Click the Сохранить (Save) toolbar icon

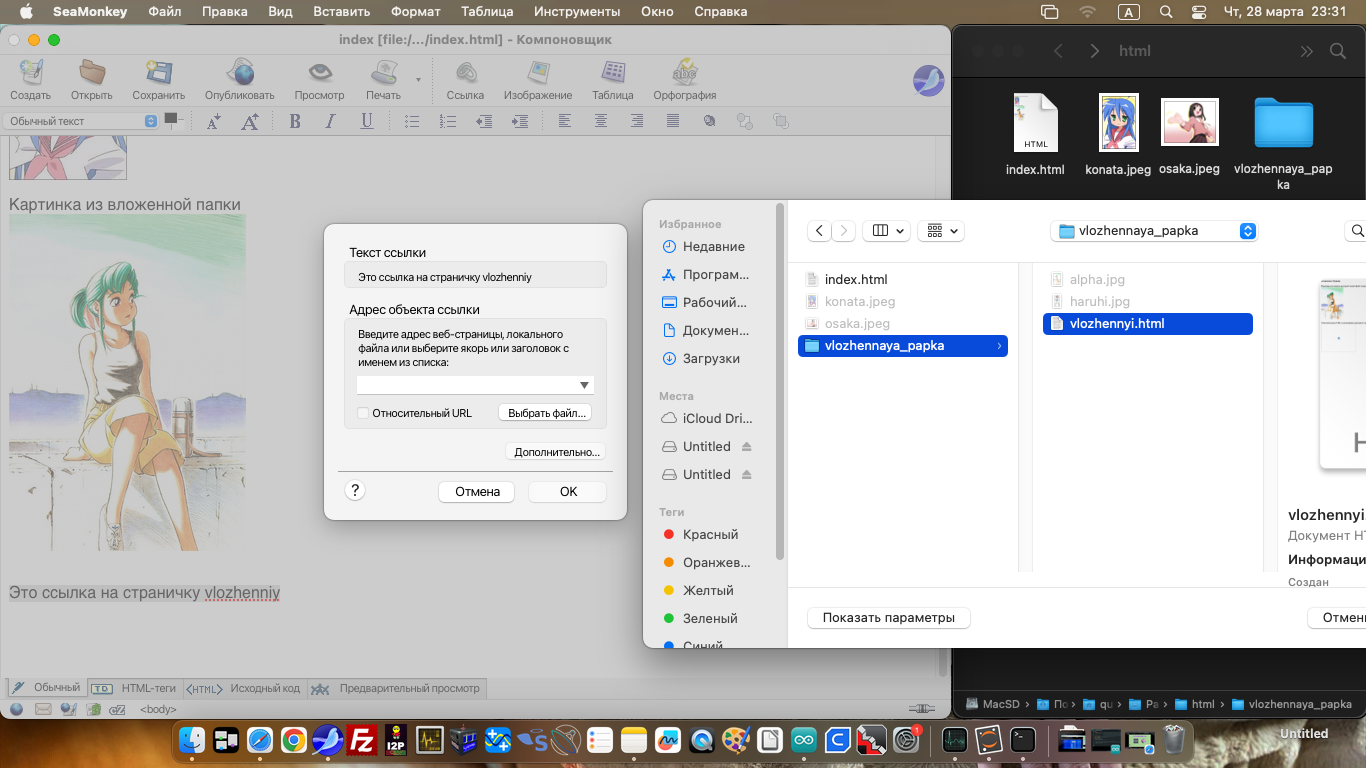coord(158,79)
